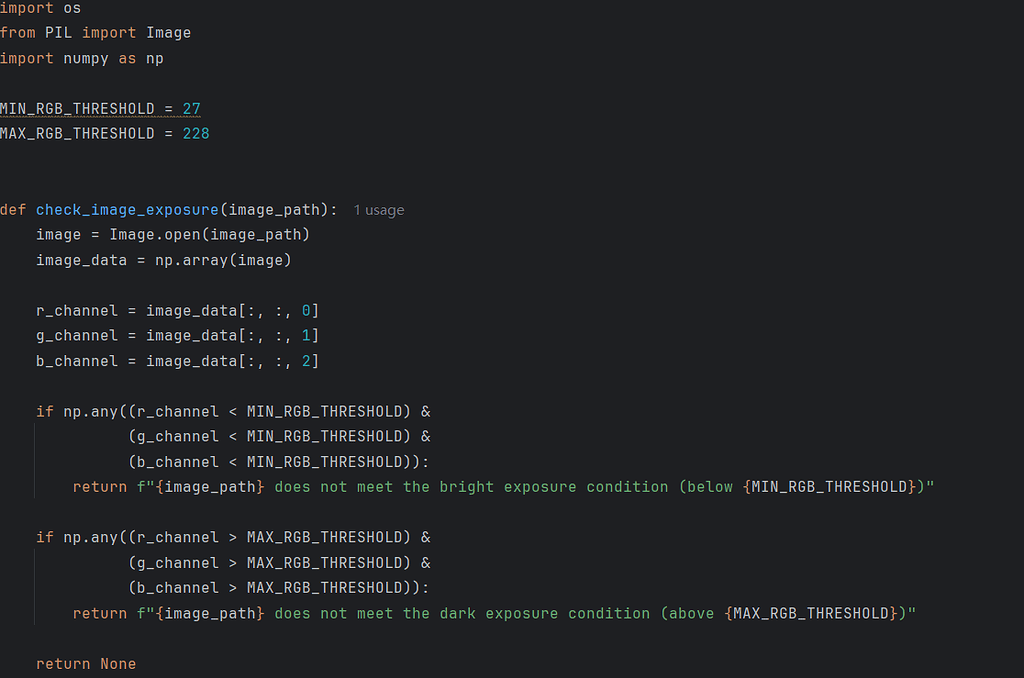
Task: Click the 'return None' statement
Action: [86, 664]
